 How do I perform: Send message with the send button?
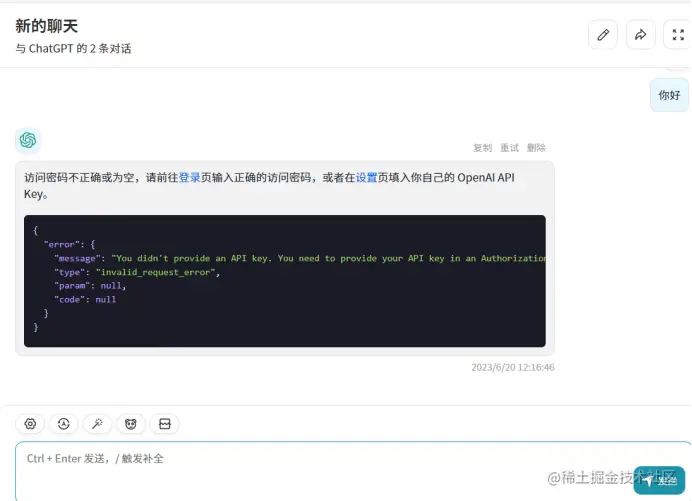pyautogui.click(x=659, y=480)
